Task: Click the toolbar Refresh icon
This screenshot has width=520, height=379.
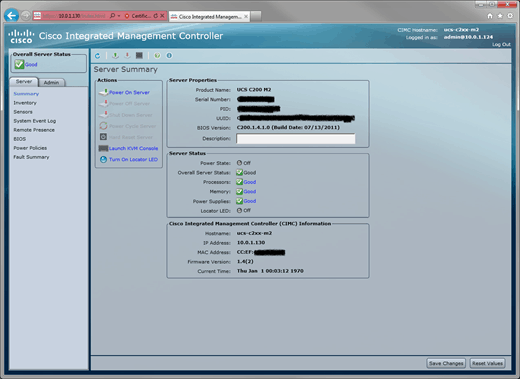Action: coord(97,56)
